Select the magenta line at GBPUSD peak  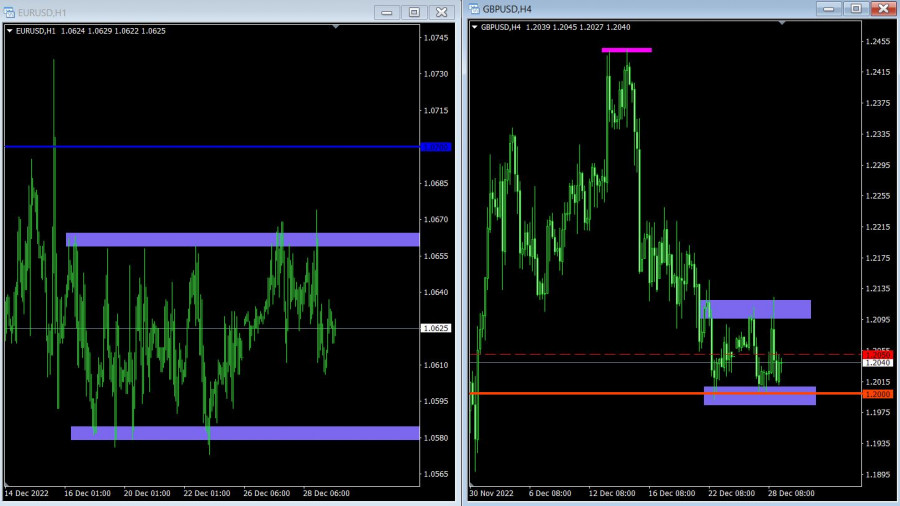(x=626, y=49)
